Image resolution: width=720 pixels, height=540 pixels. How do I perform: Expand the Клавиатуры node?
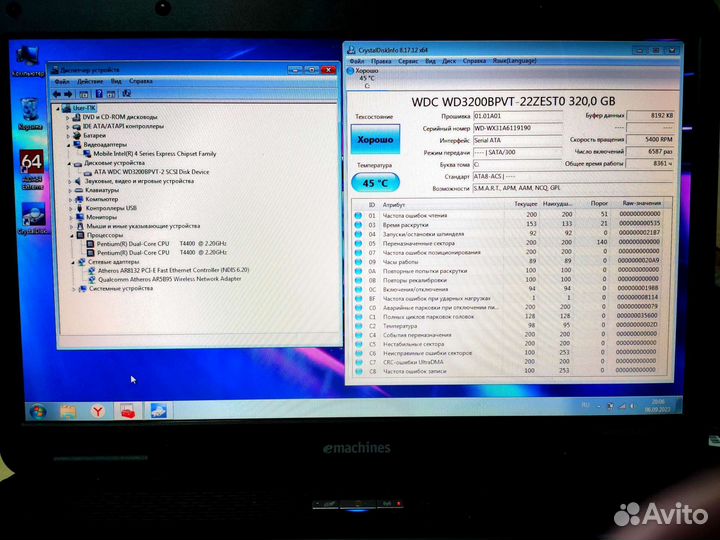click(70, 191)
